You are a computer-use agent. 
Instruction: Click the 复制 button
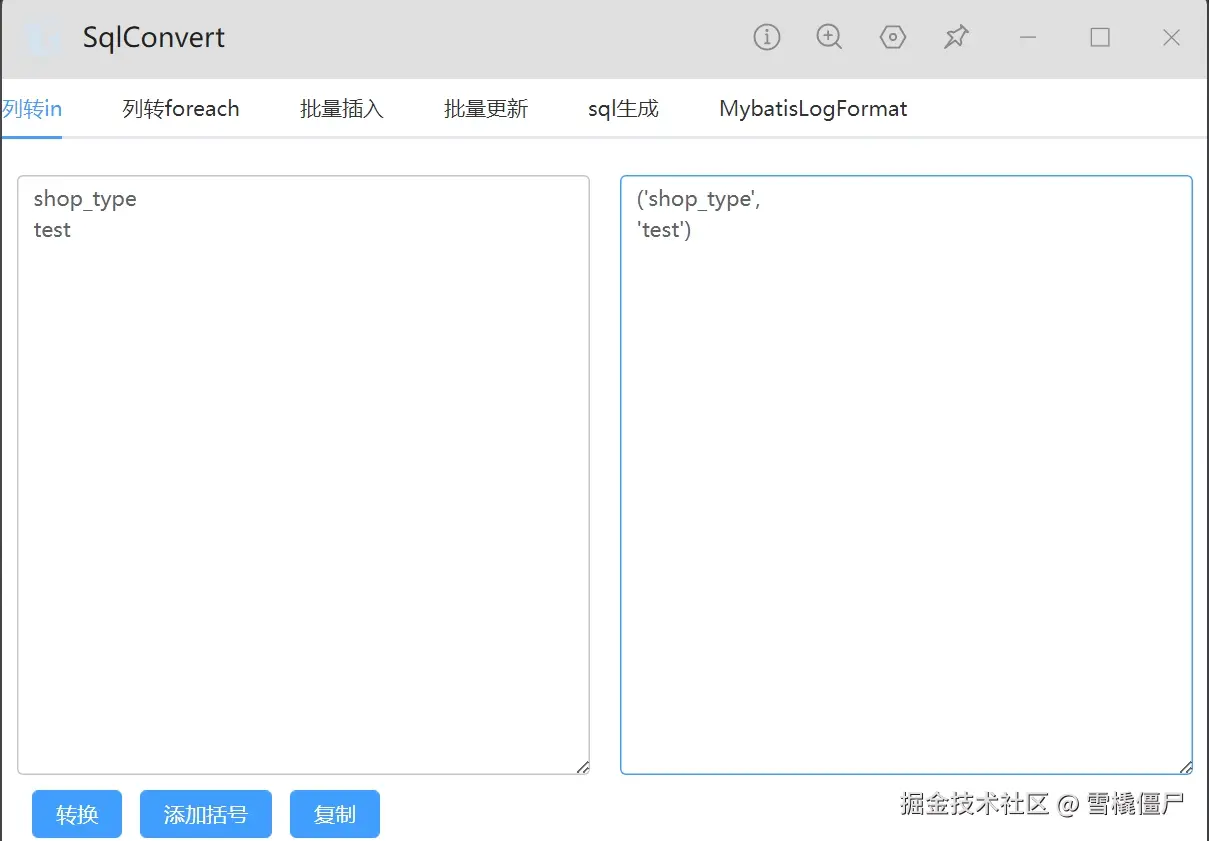(x=335, y=814)
